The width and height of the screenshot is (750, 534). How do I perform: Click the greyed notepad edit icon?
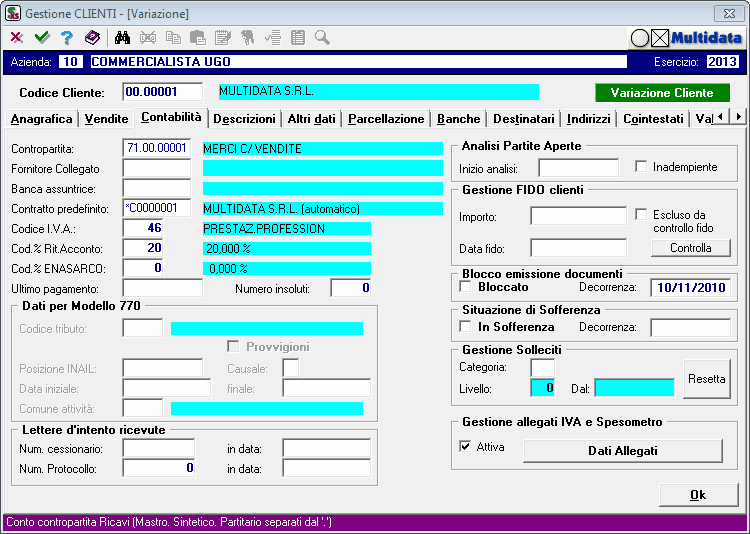click(223, 37)
